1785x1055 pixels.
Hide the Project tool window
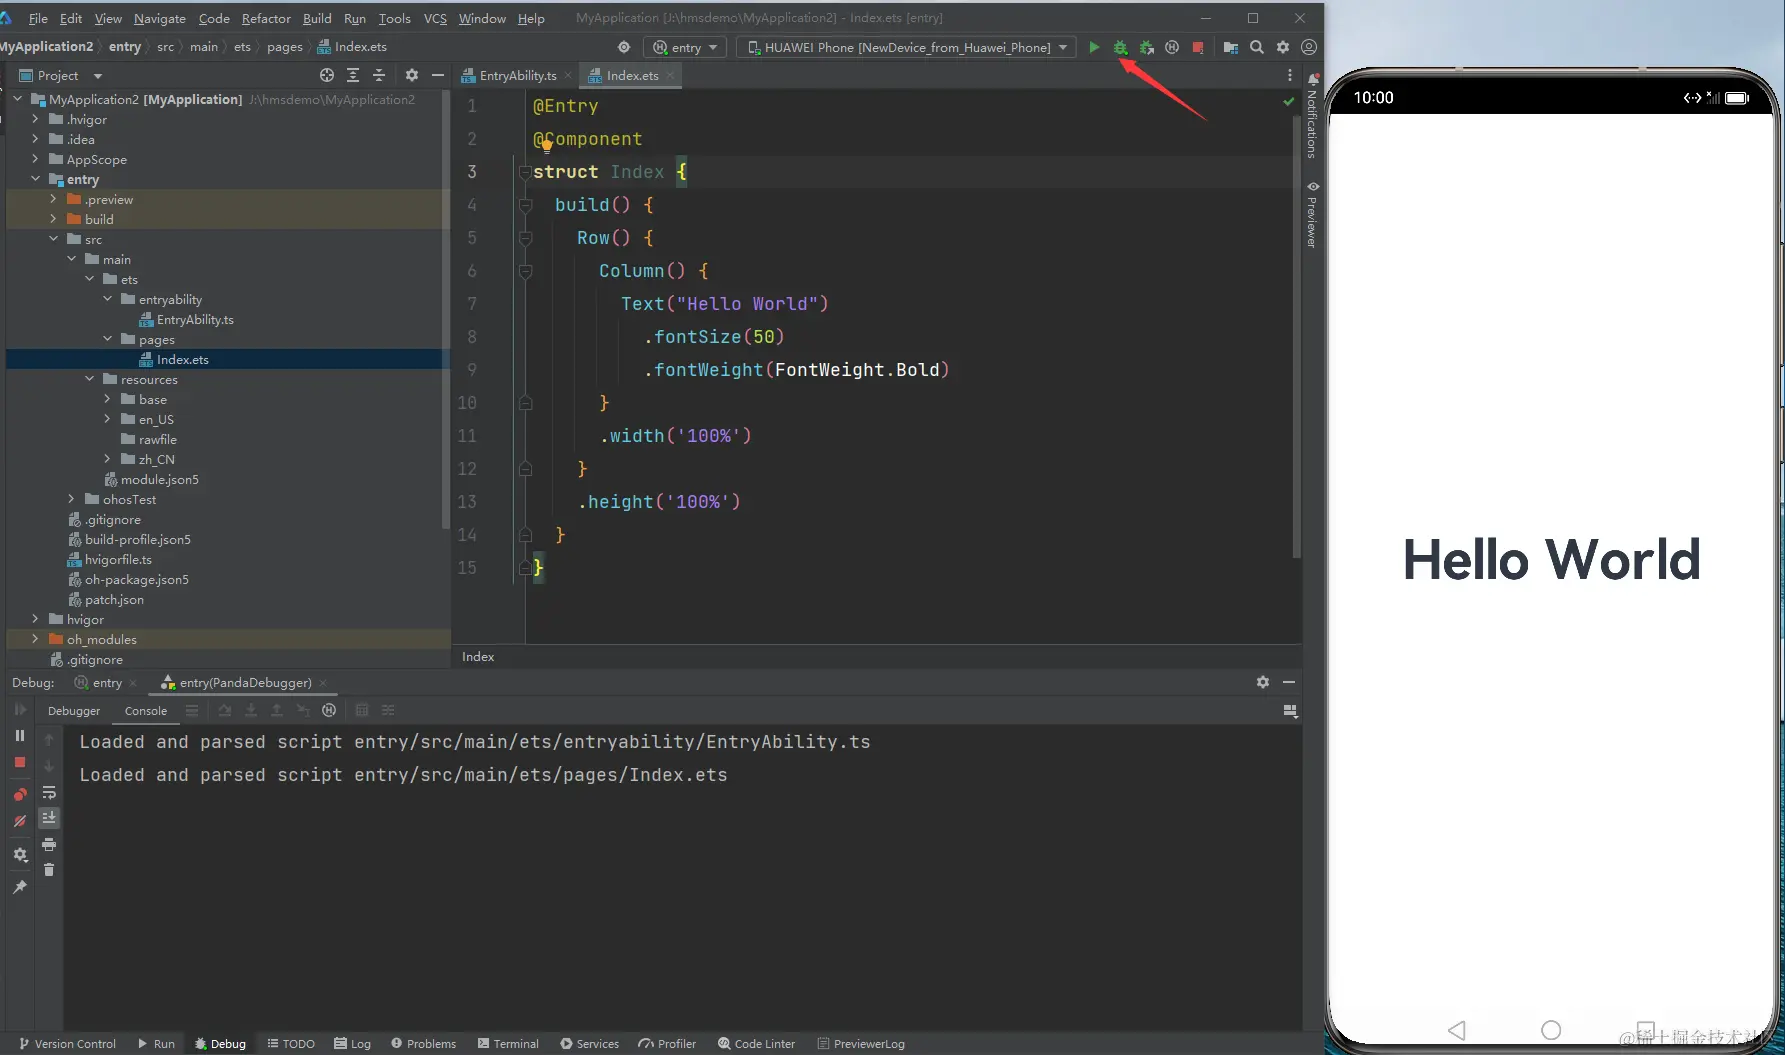(x=437, y=75)
